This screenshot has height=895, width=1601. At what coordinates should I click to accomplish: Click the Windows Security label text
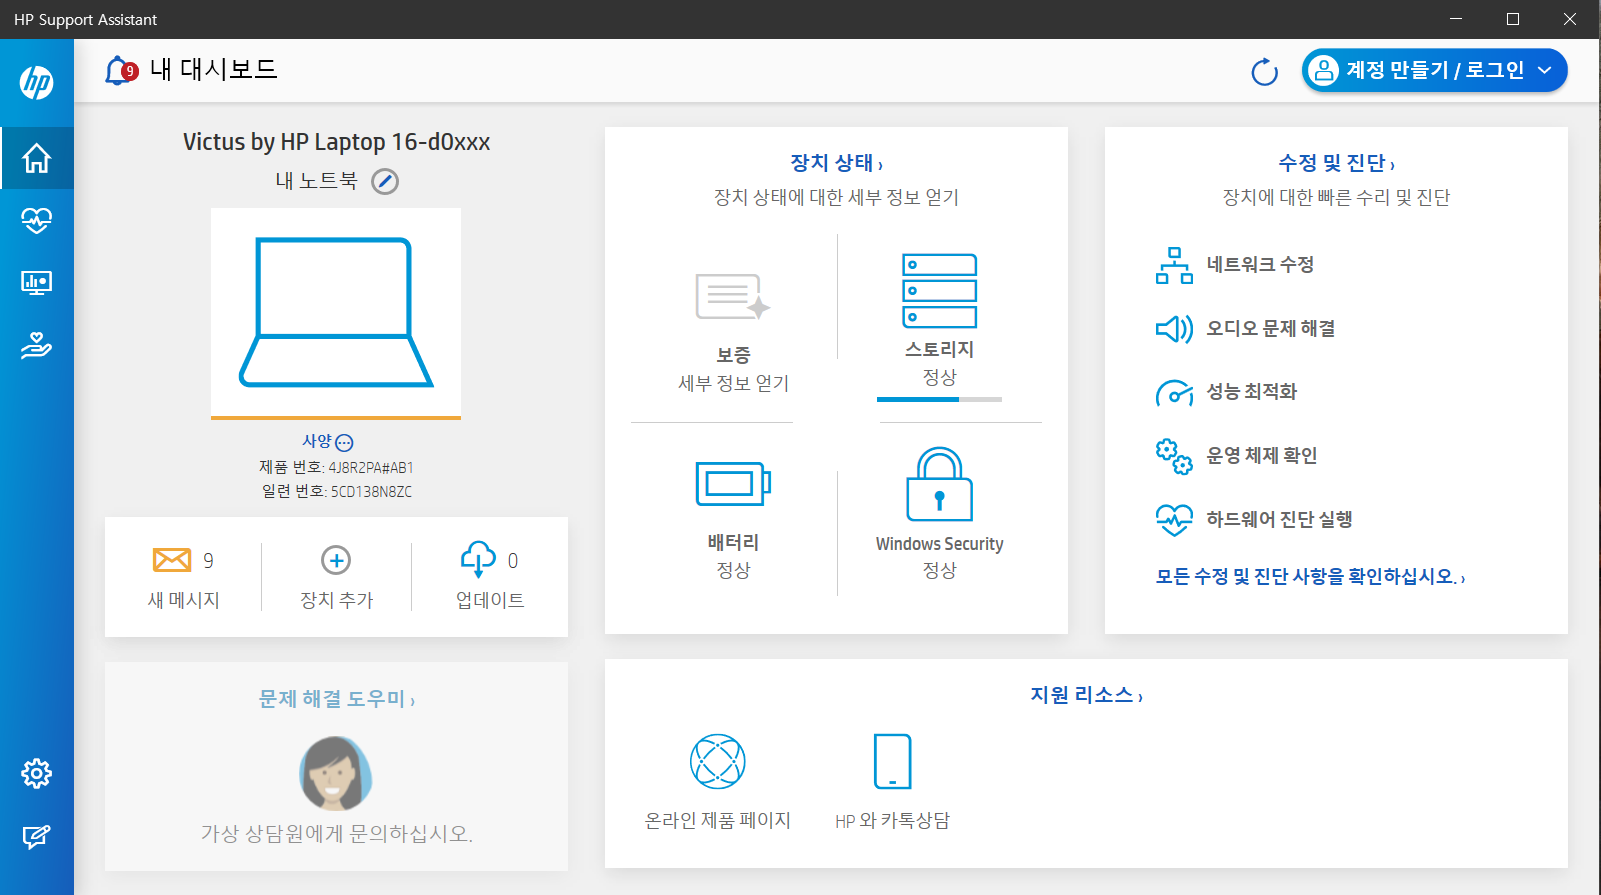tap(940, 544)
